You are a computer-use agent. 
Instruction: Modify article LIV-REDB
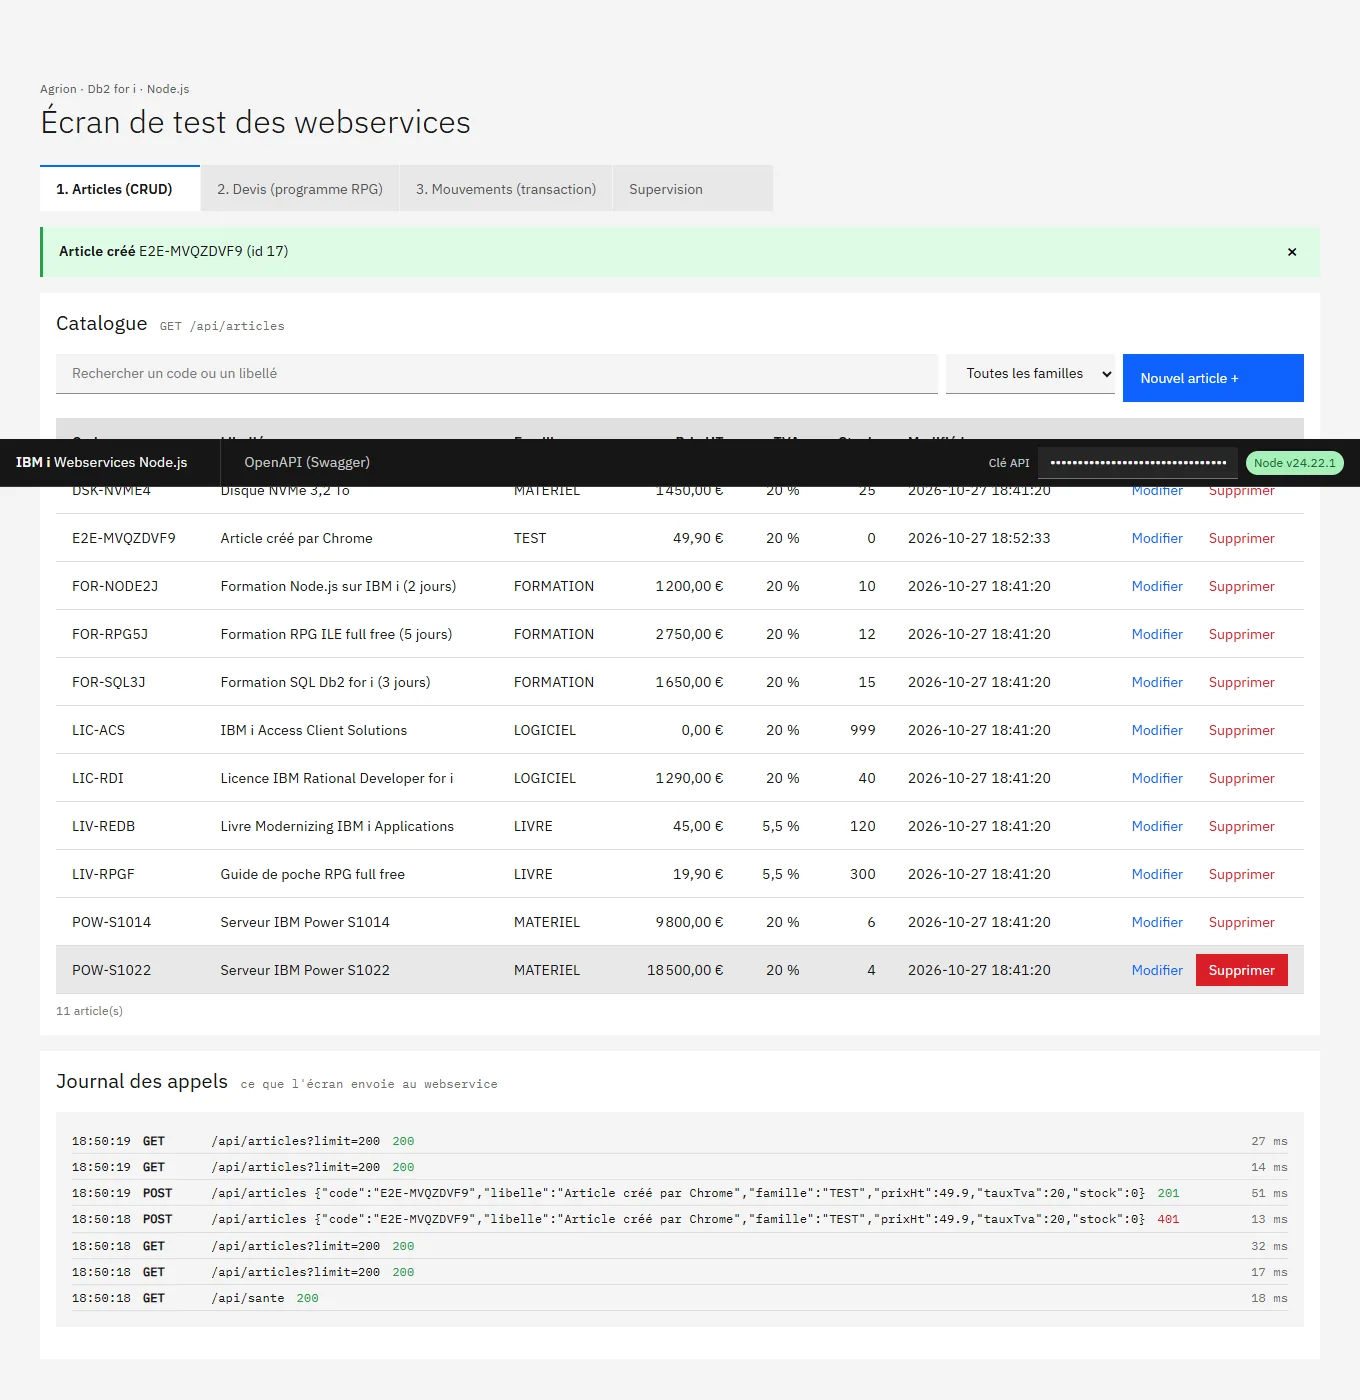coord(1157,826)
